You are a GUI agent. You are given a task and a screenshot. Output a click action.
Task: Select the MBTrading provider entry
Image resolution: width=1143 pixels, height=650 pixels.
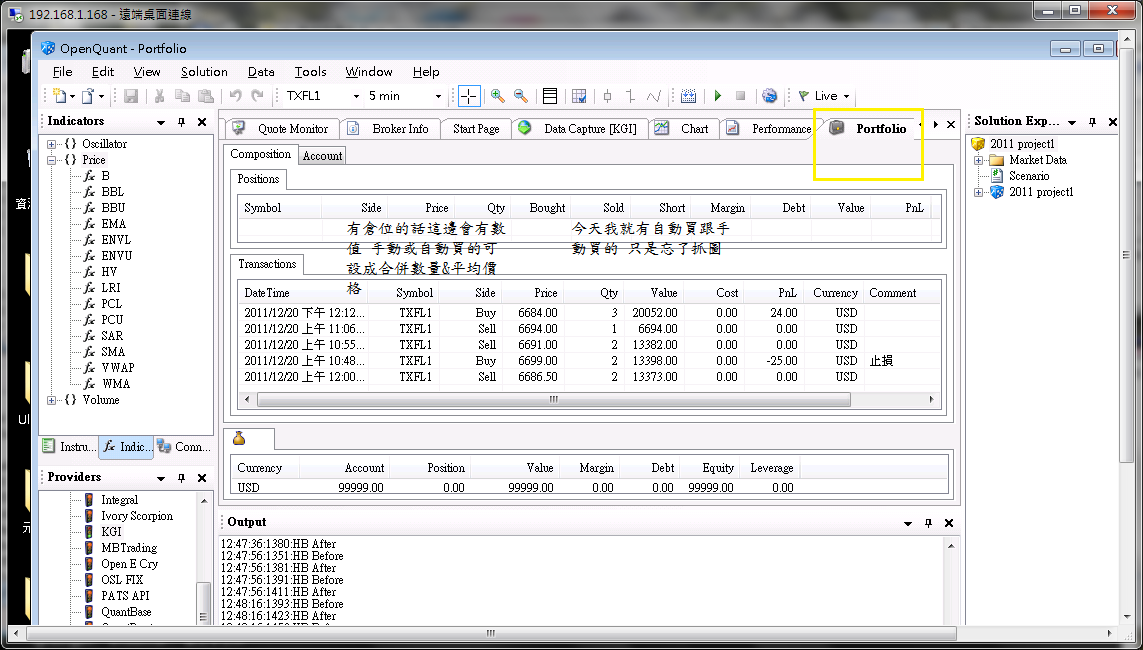(x=128, y=548)
